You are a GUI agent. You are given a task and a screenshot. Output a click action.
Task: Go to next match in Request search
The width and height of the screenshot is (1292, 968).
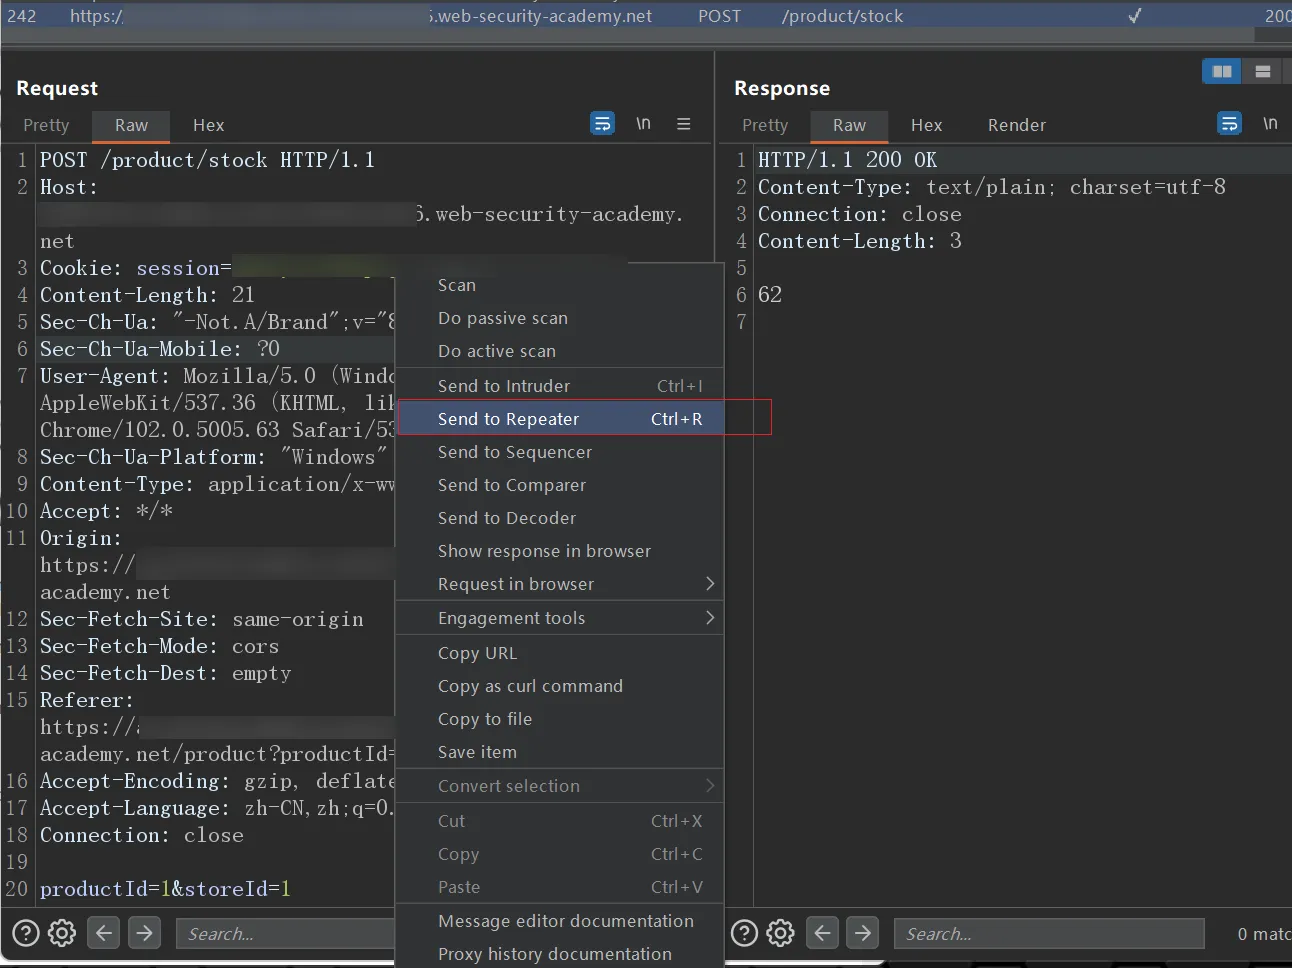pos(145,933)
